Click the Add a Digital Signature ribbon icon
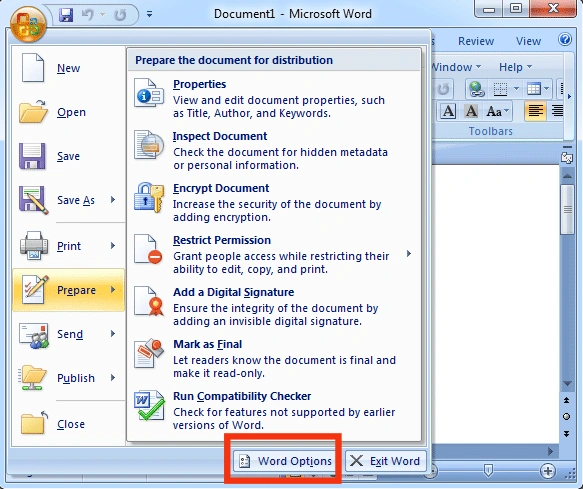This screenshot has width=583, height=489. [x=149, y=301]
